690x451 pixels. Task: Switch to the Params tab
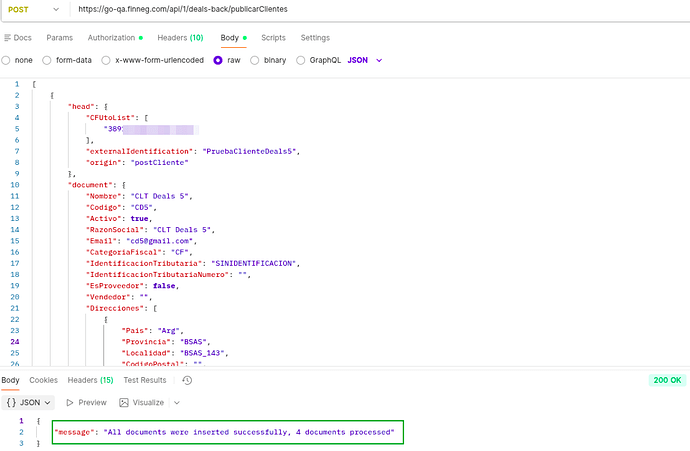click(59, 38)
